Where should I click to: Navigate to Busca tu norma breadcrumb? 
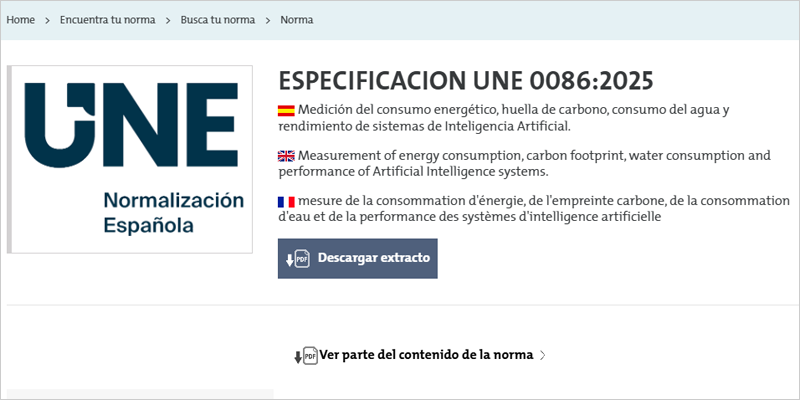217,20
